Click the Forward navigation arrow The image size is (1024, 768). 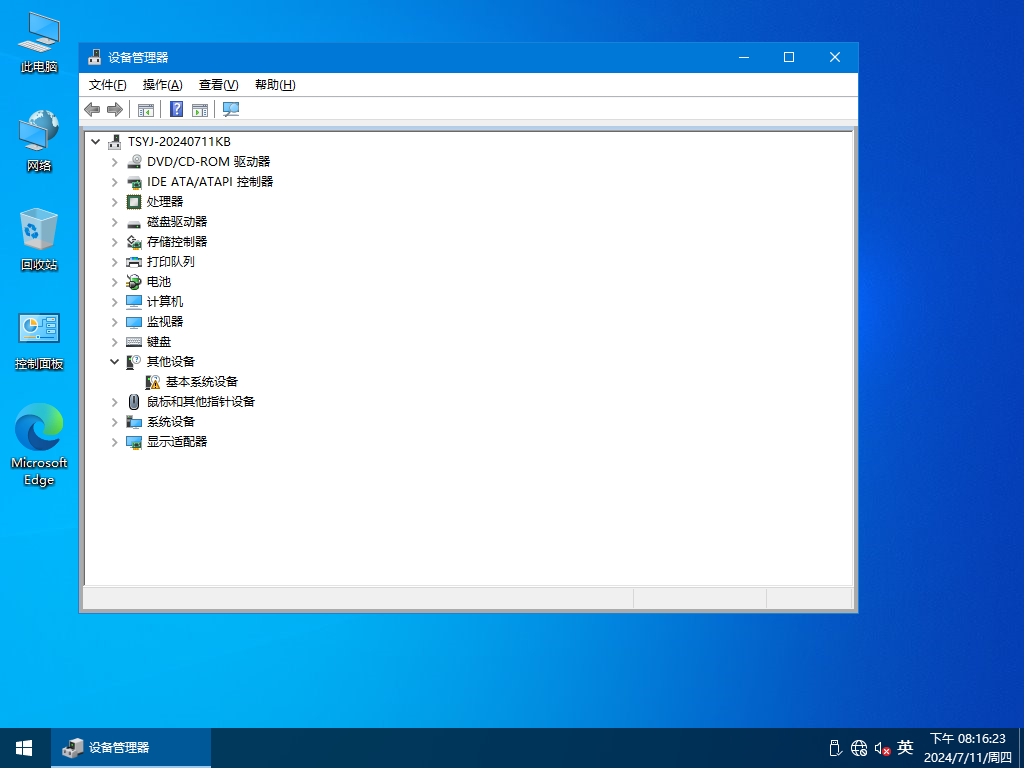pyautogui.click(x=114, y=109)
